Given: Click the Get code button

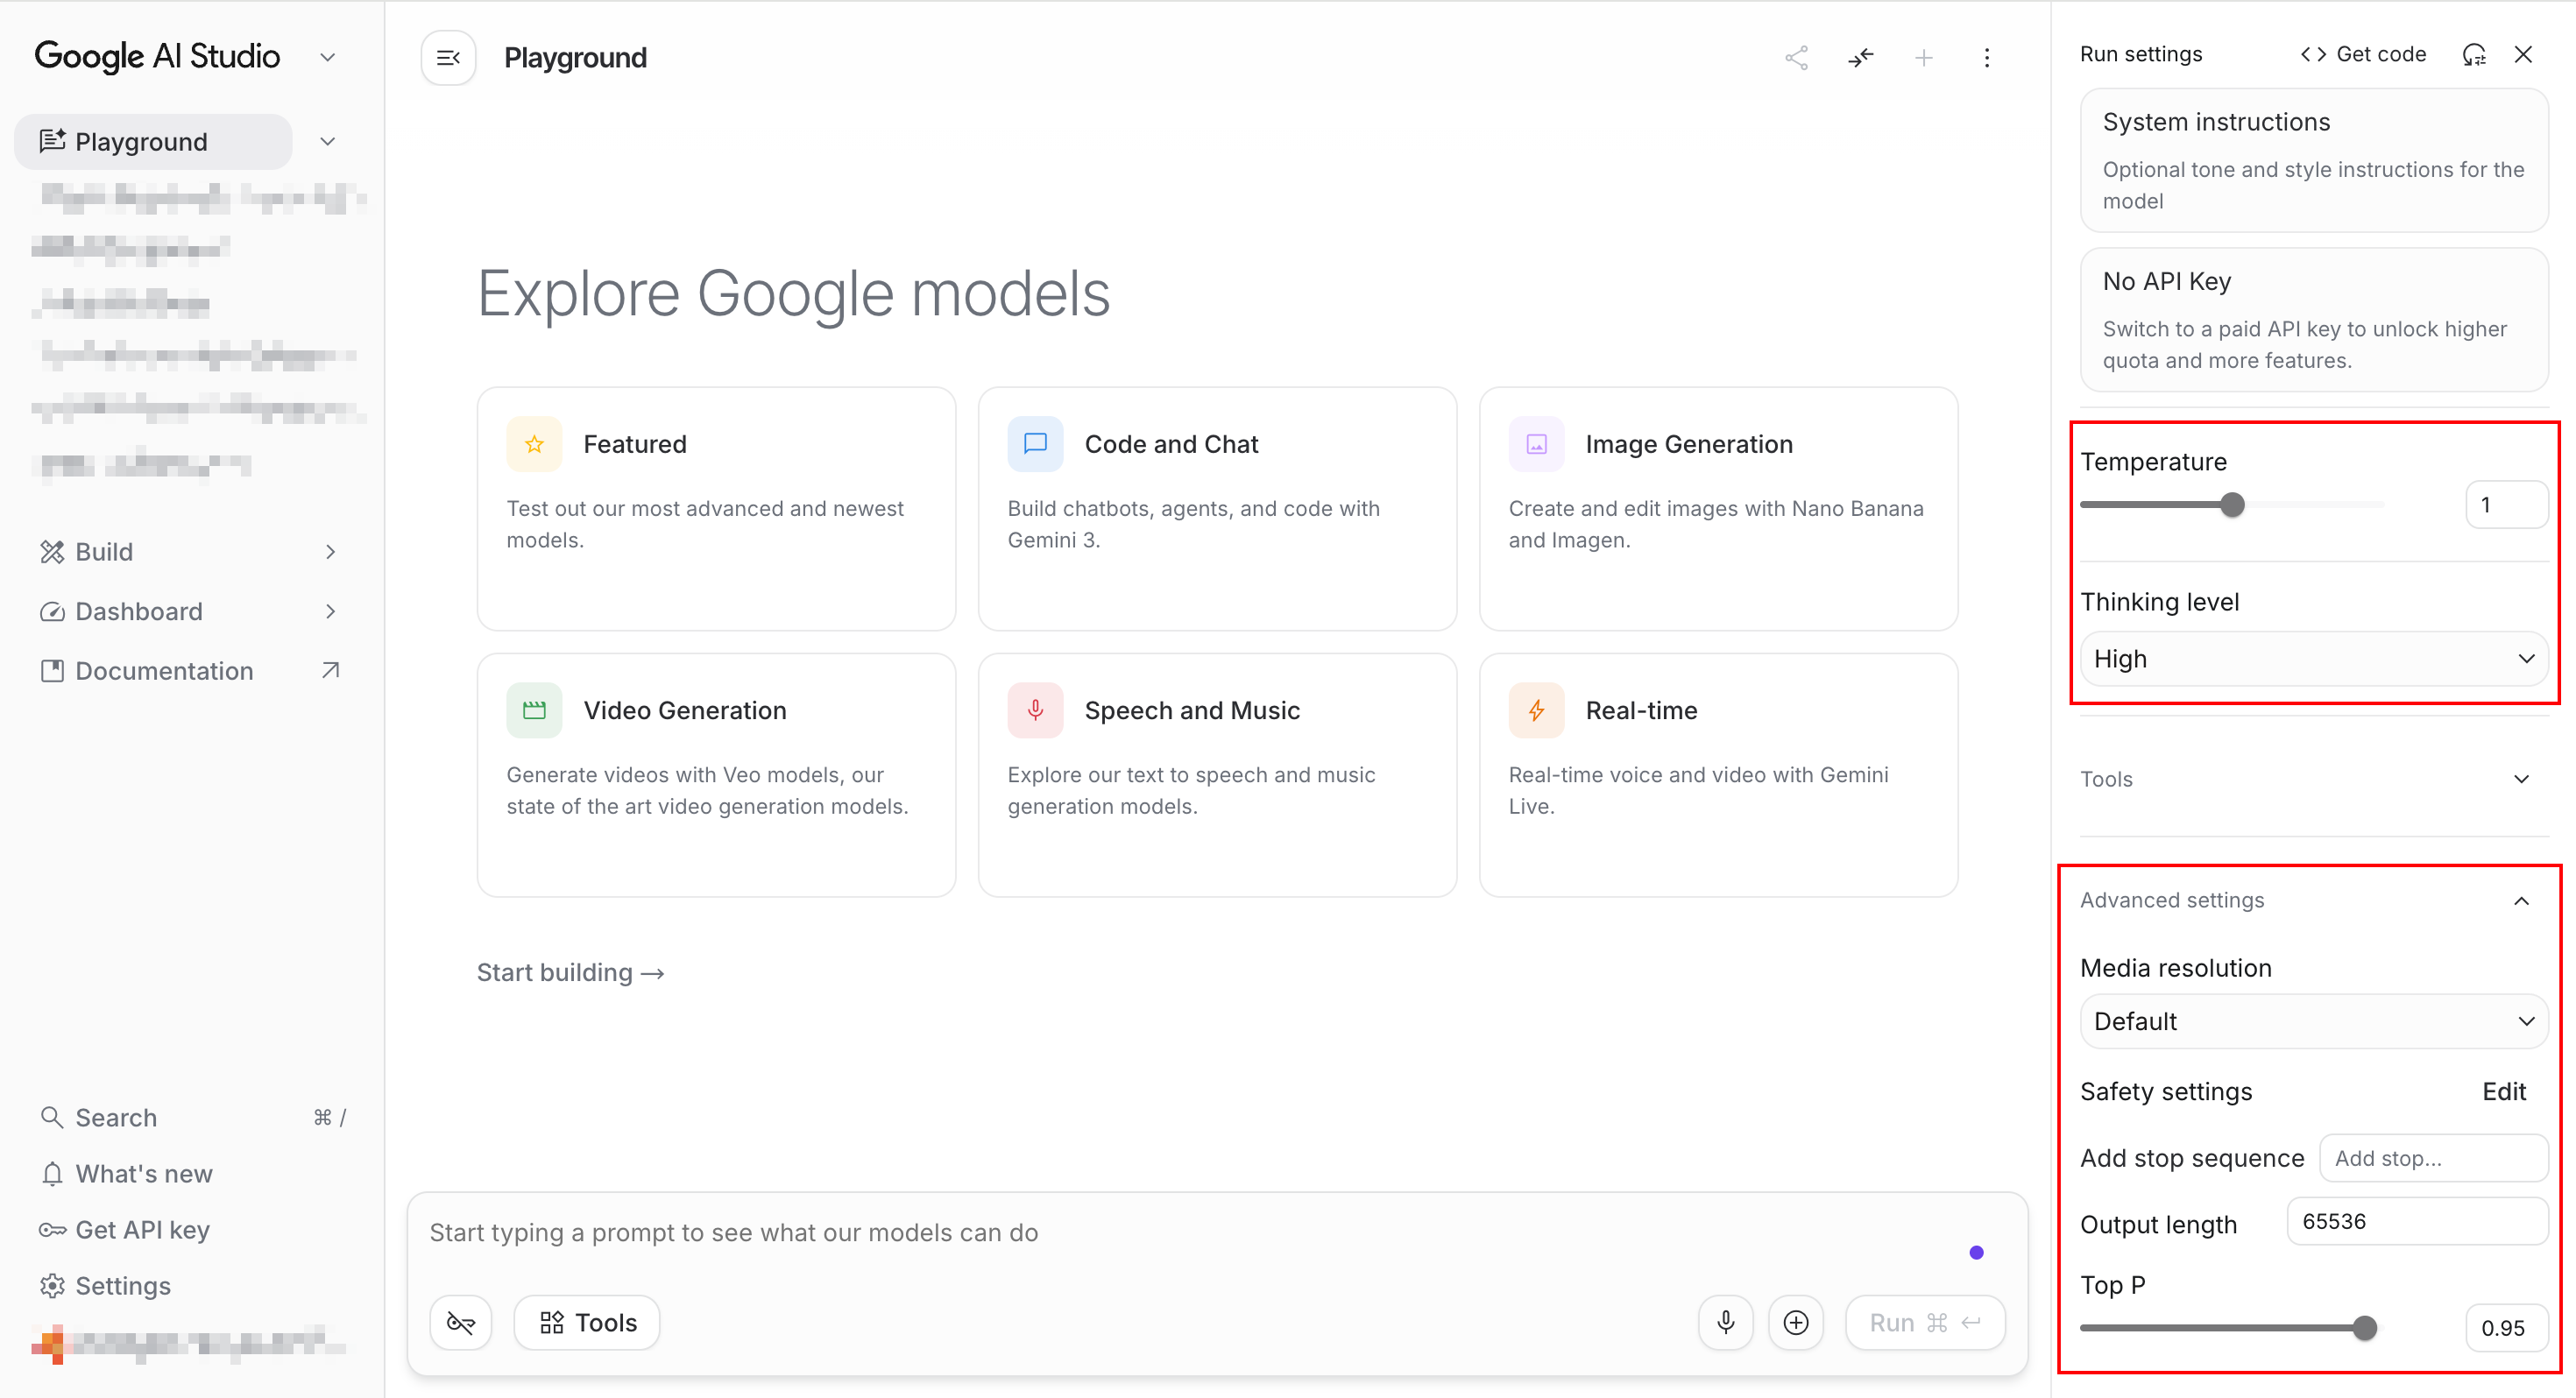Looking at the screenshot, I should tap(2363, 54).
